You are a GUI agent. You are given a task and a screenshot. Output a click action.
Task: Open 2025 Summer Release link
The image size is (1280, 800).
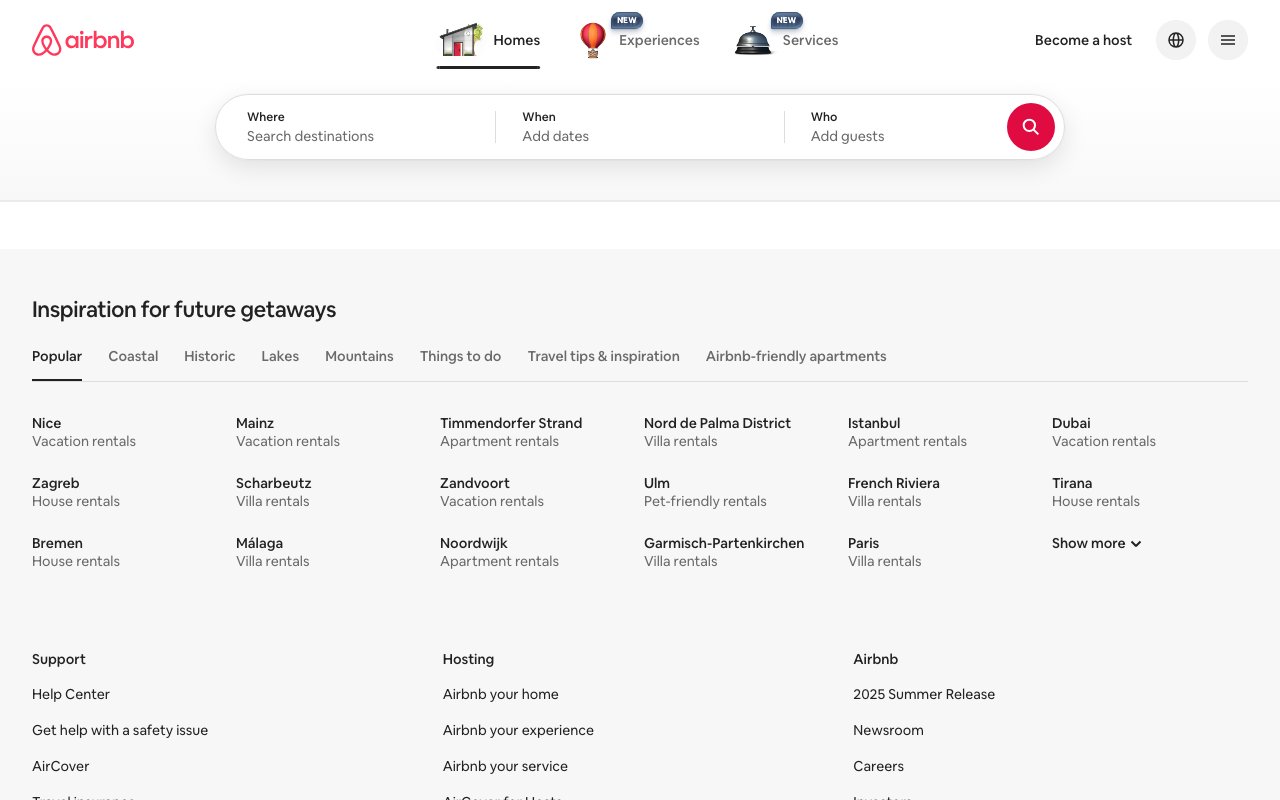[x=924, y=694]
